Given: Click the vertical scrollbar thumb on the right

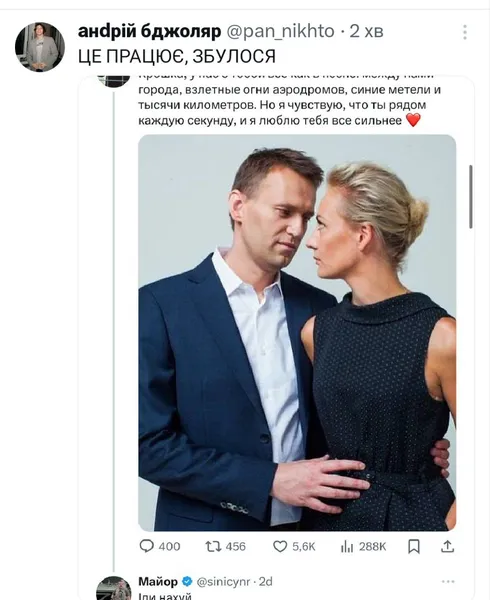Looking at the screenshot, I should 470,197.
